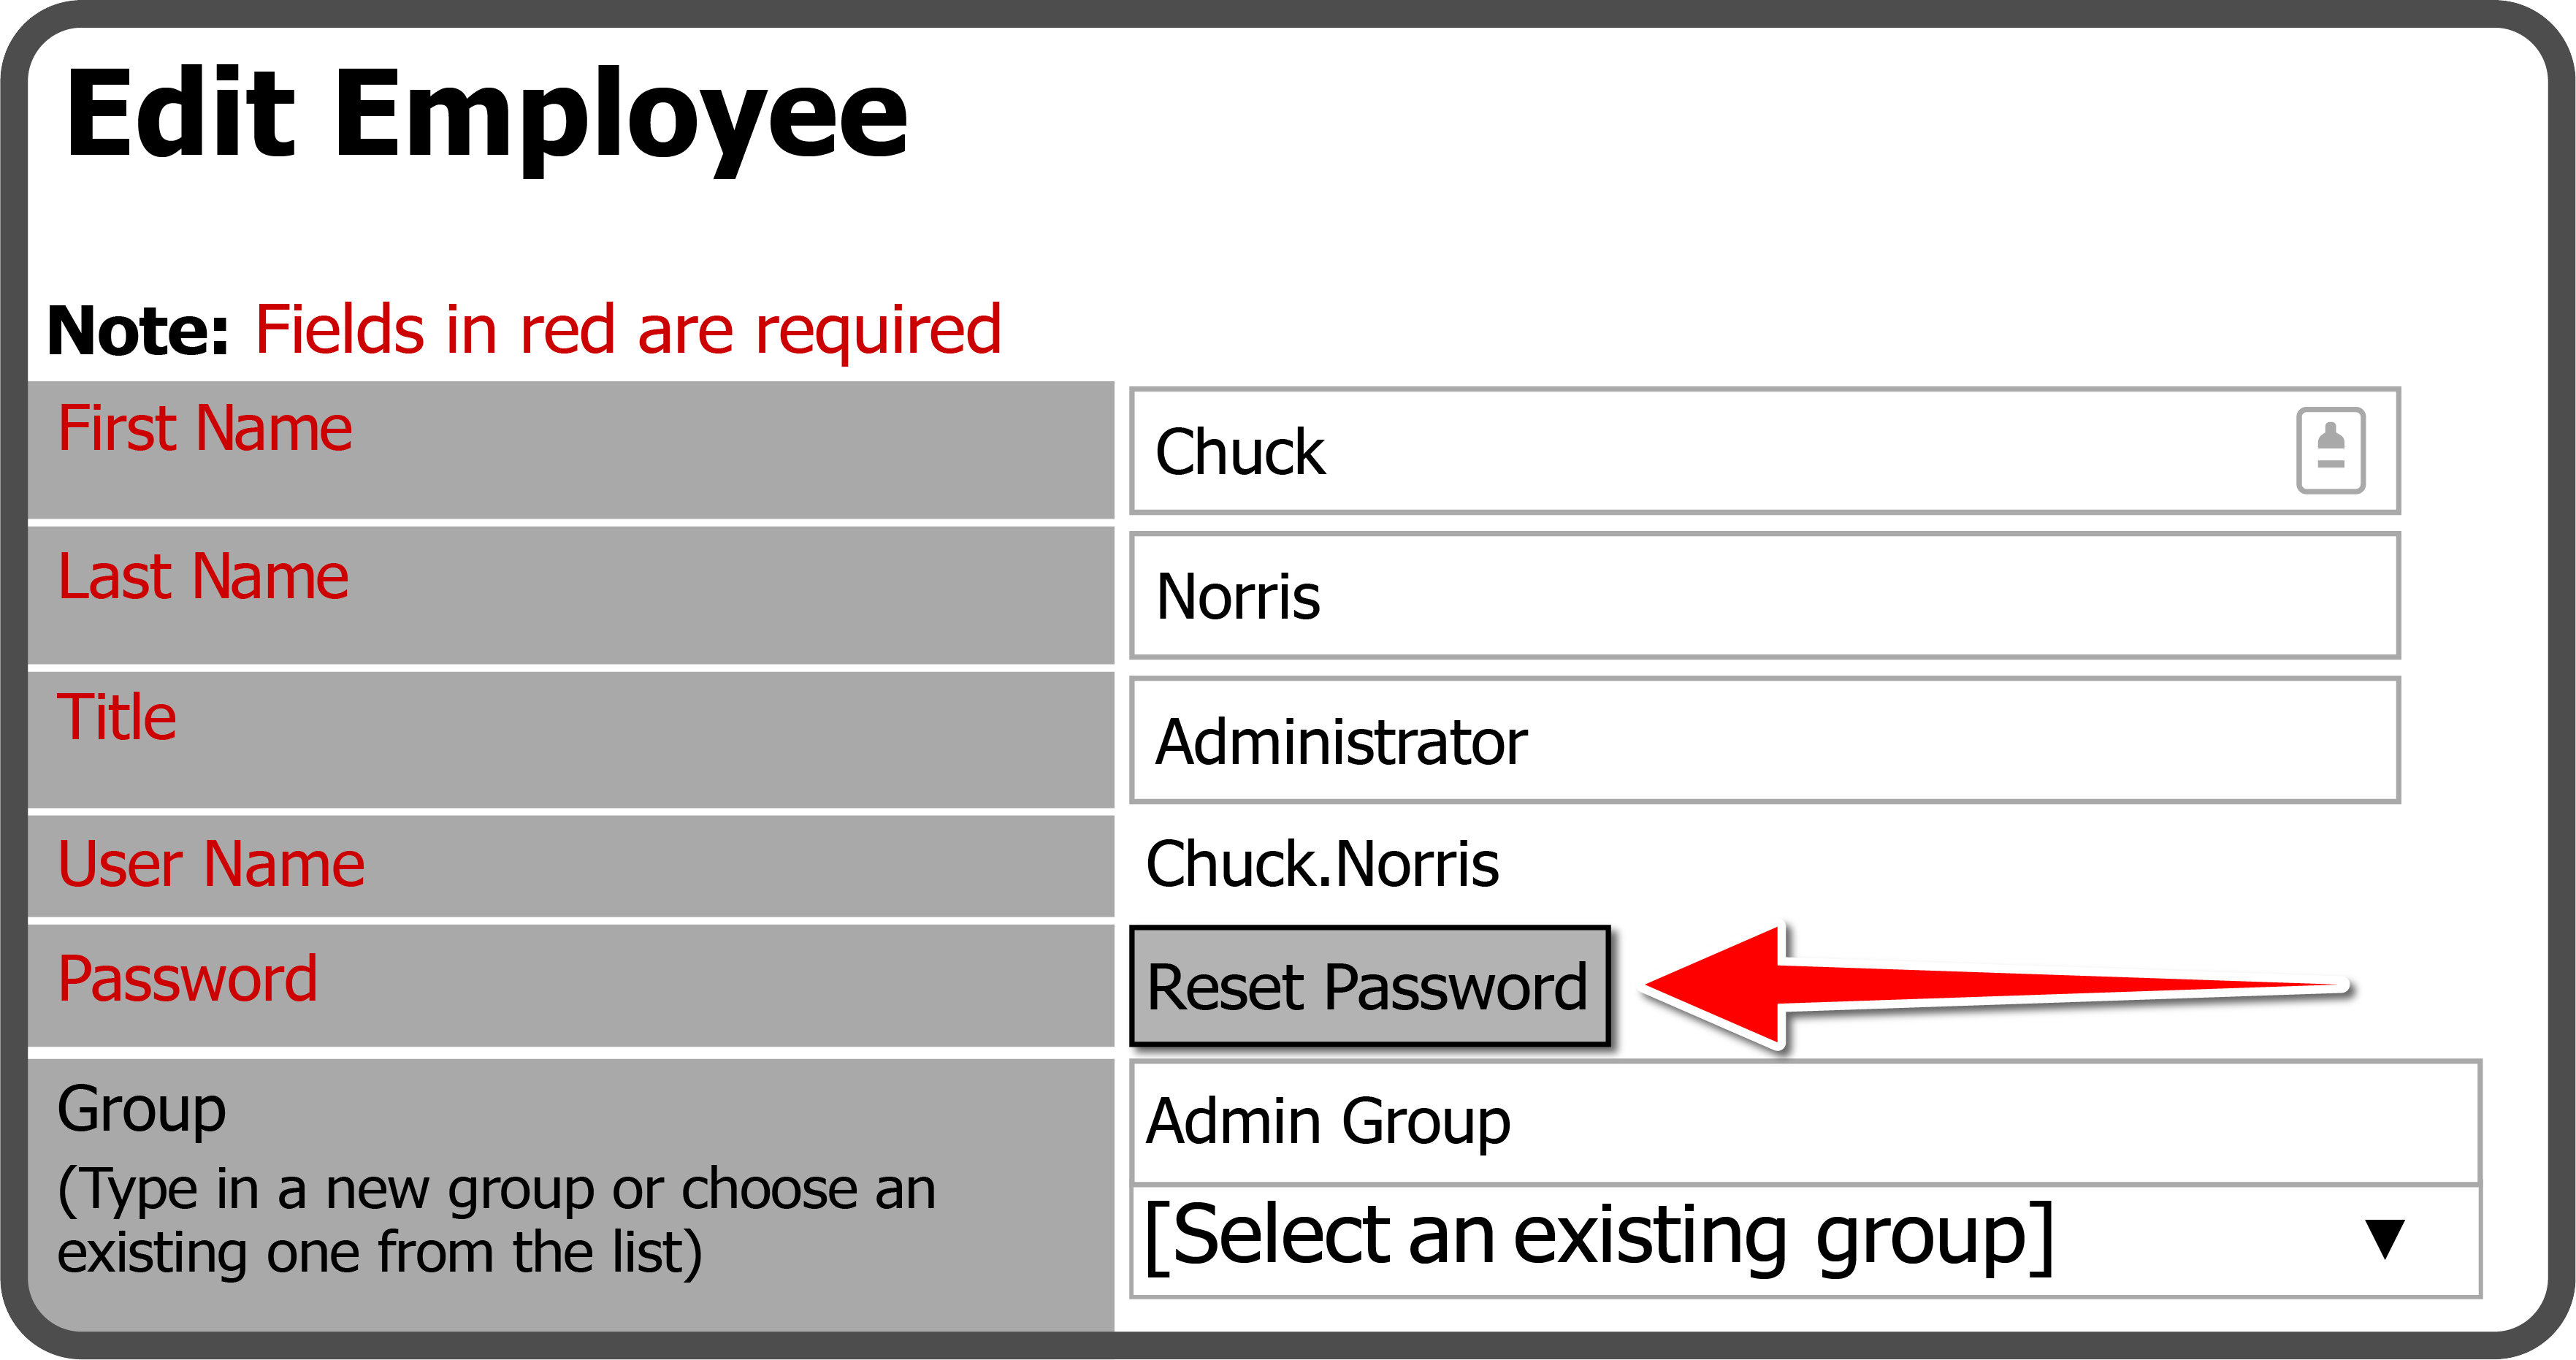Click the bold Note: label
2576x1360 pixels.
[x=138, y=330]
